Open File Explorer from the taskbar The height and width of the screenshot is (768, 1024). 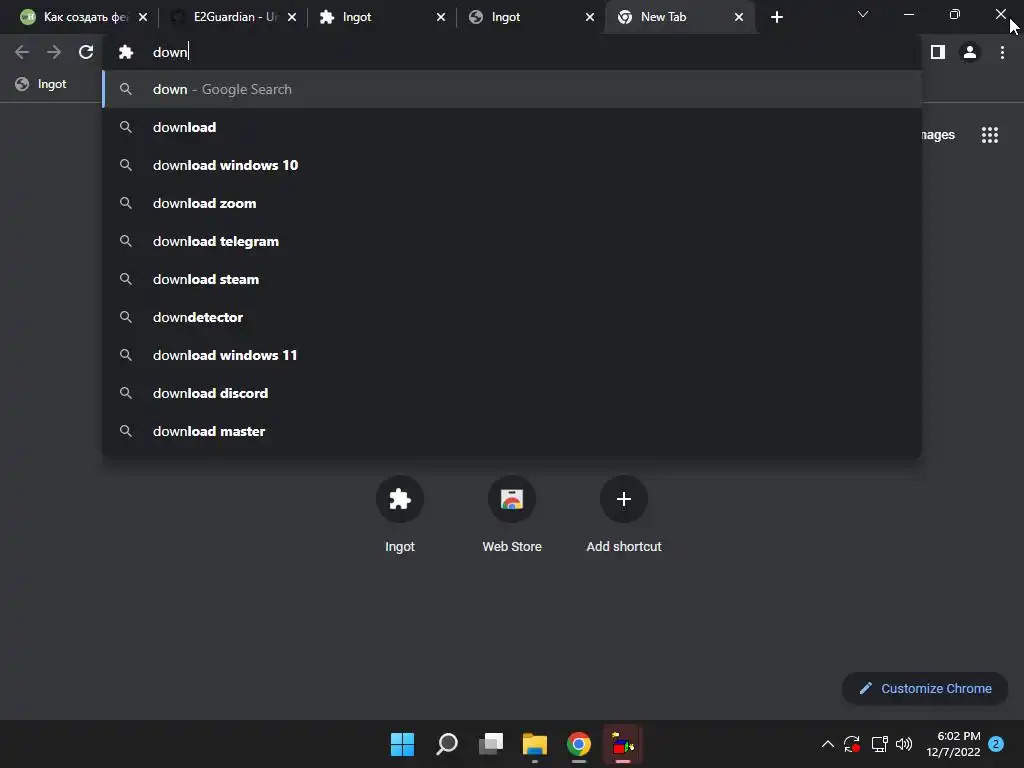[x=535, y=744]
